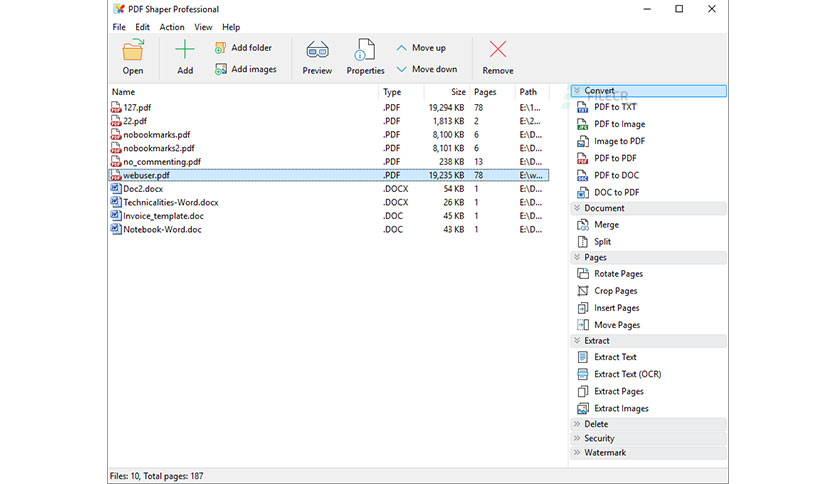Screen dimensions: 836x484
Task: Collapse the Pages section
Action: (x=648, y=257)
